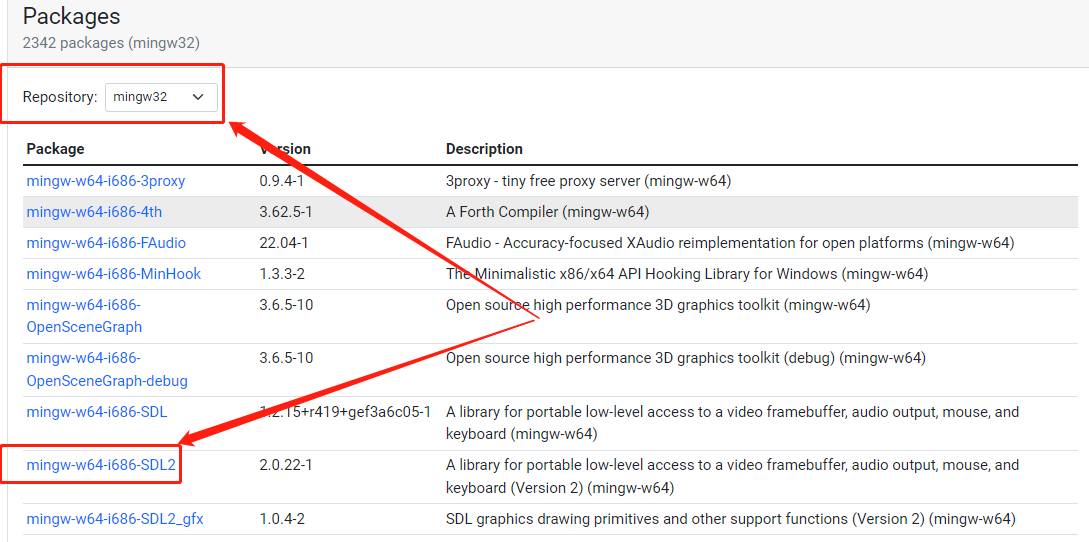Click version 0.9.4-1 of 3proxy
Screen dimensions: 1089x542
pyautogui.click(x=282, y=181)
